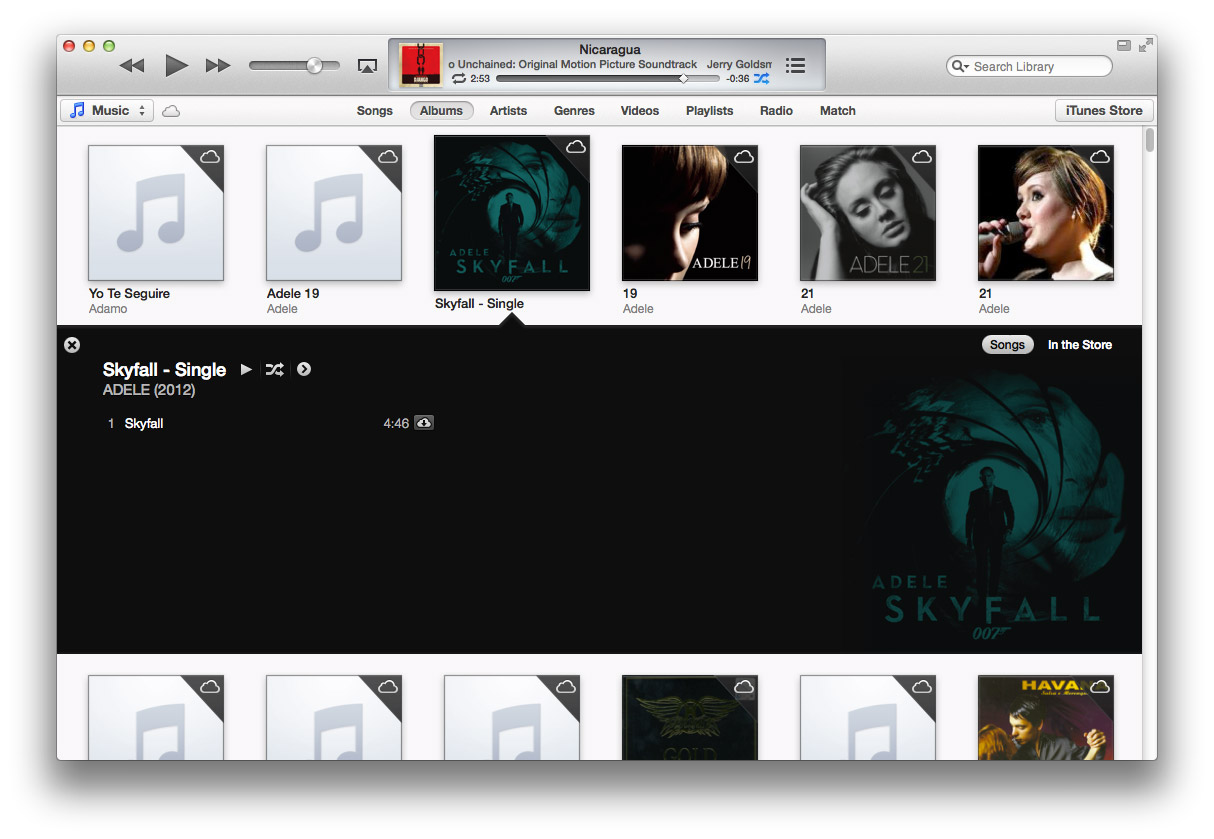Skip to the next track
This screenshot has width=1214, height=839.
tap(218, 66)
